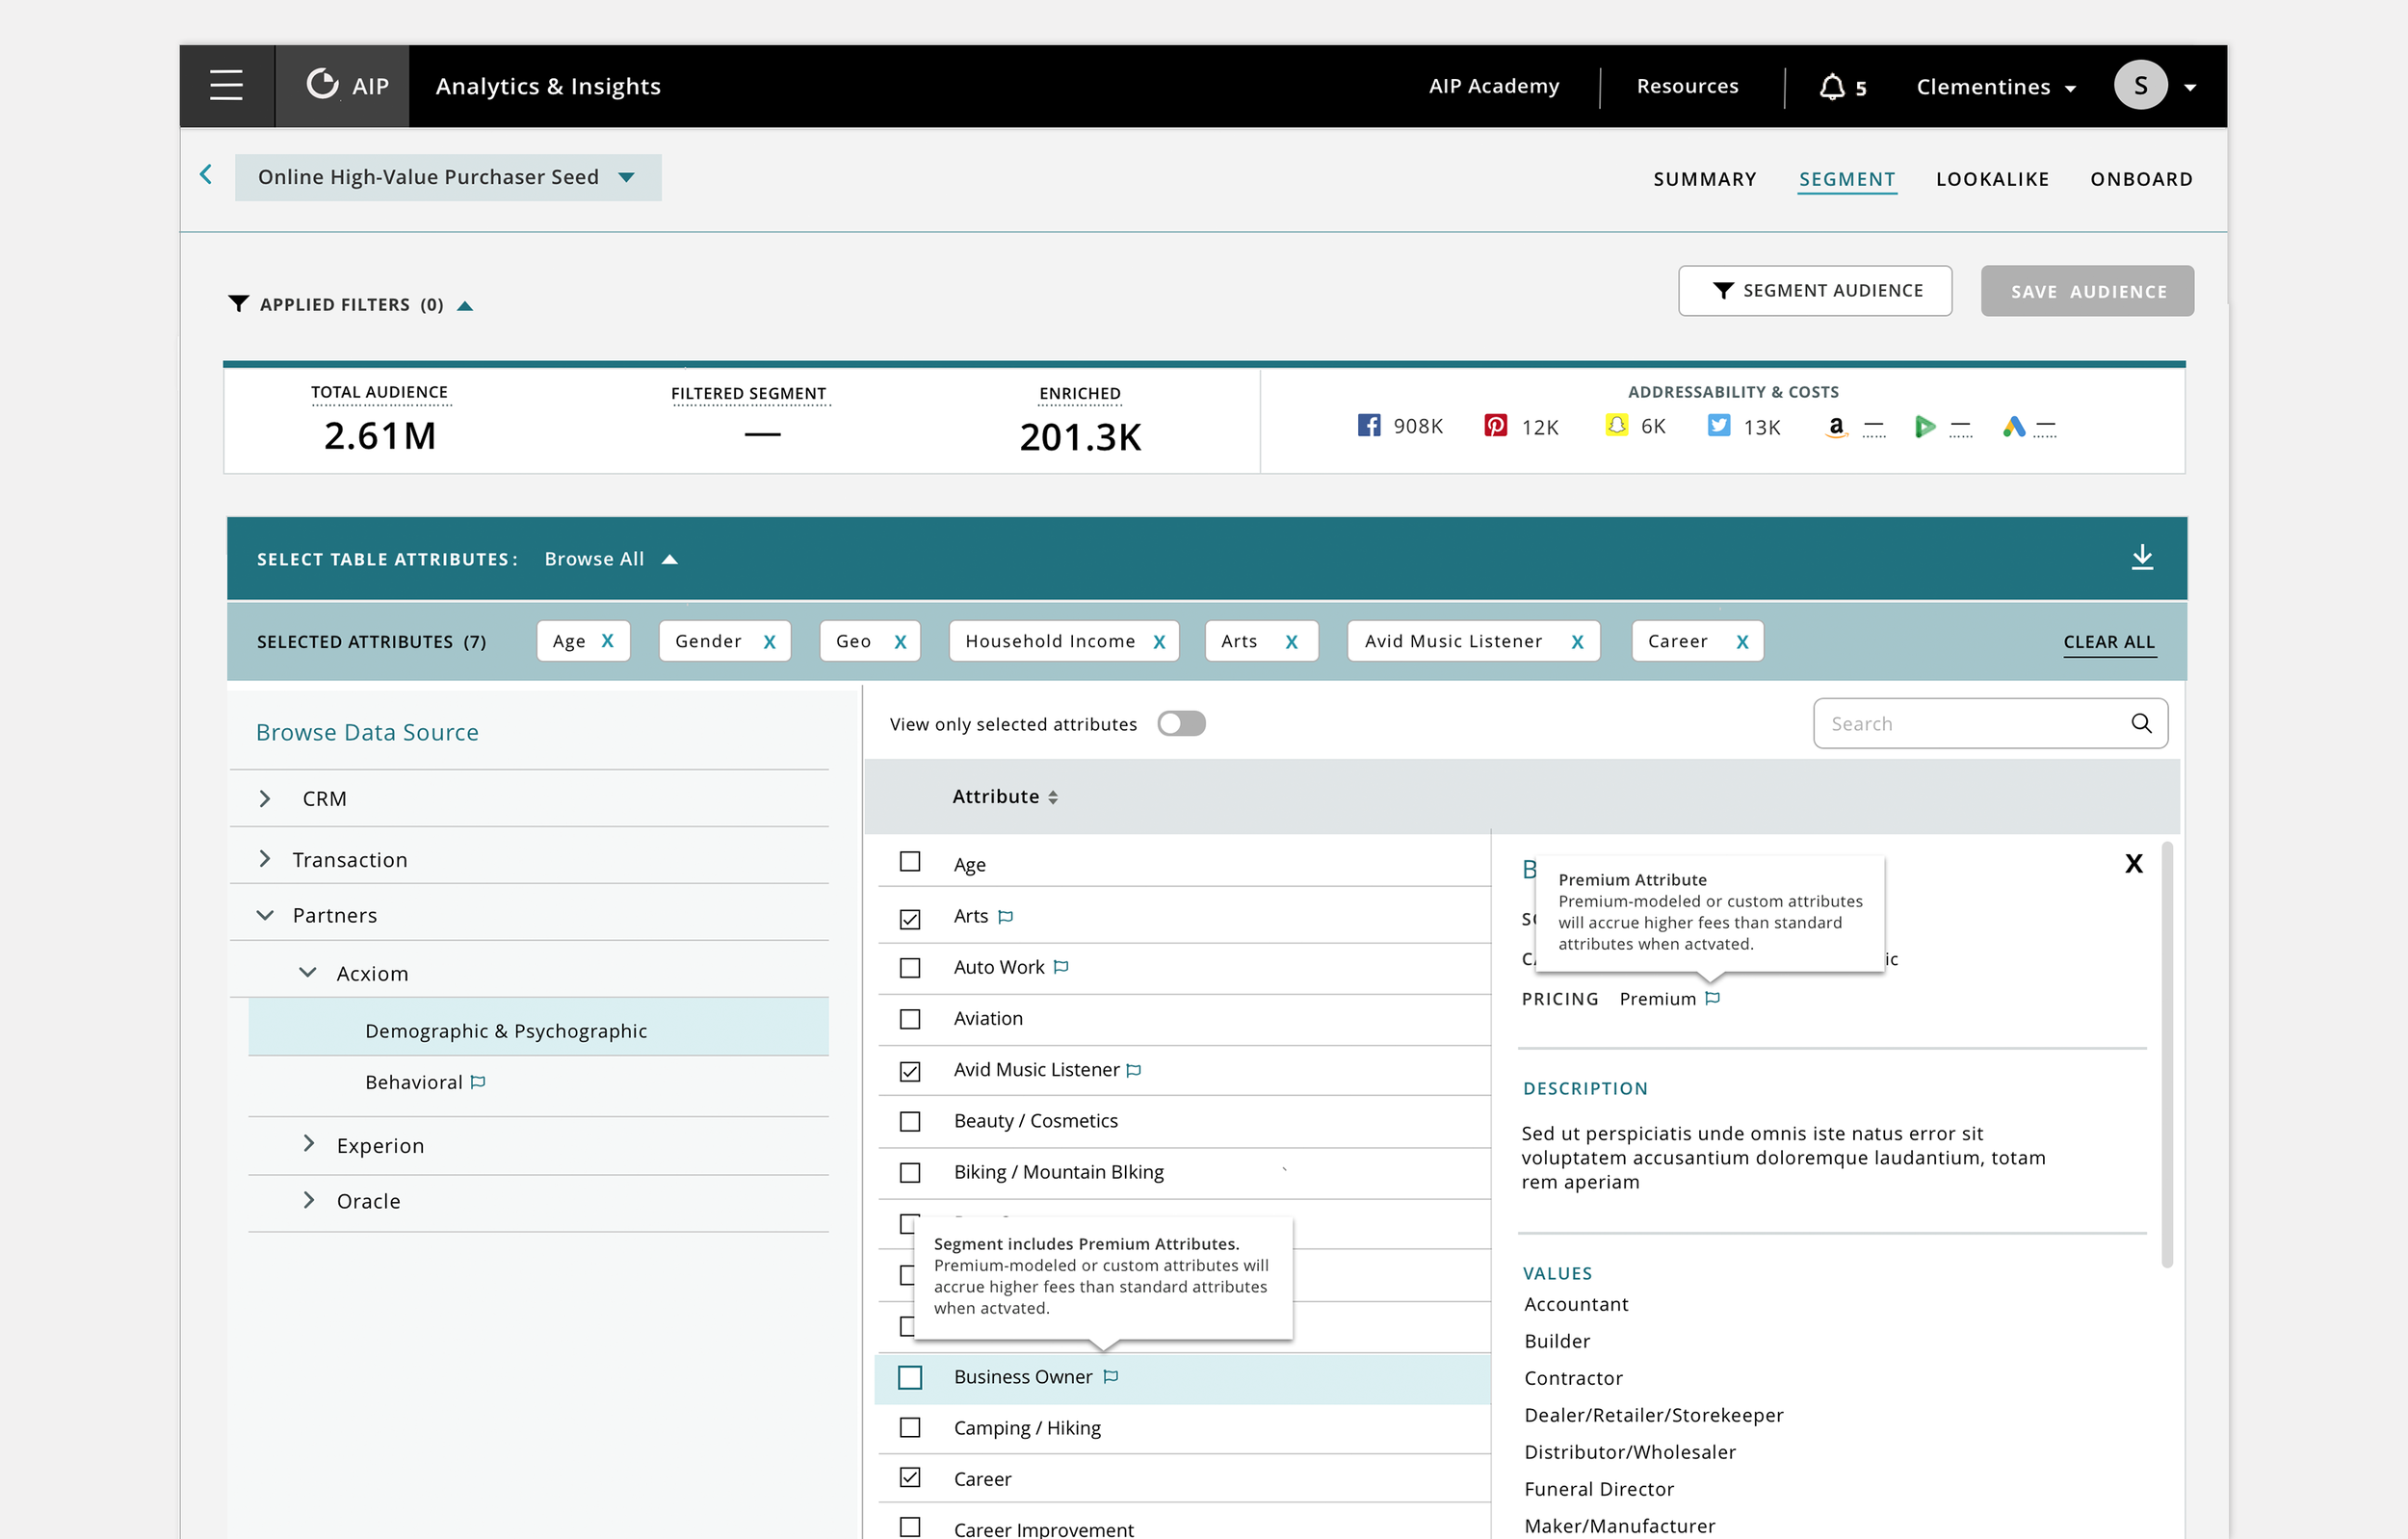Remove the Career attribute chip
Image resolution: width=2408 pixels, height=1539 pixels.
pyautogui.click(x=1742, y=642)
